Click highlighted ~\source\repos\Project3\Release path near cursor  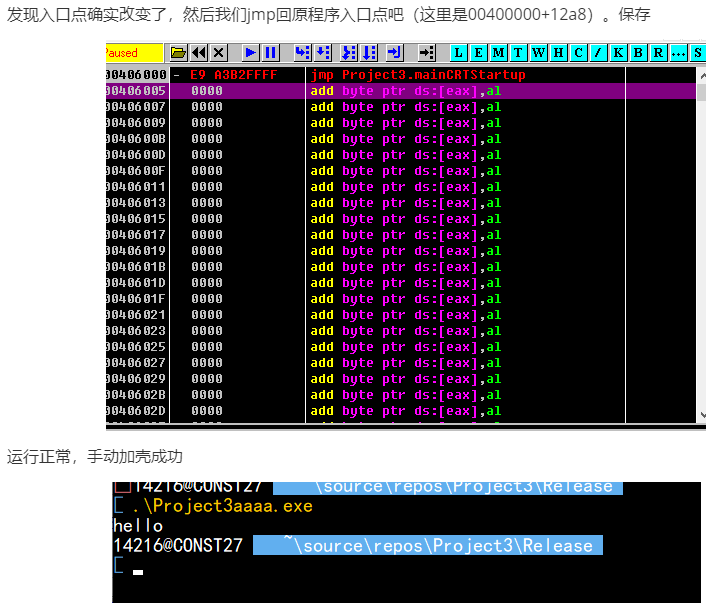[x=428, y=545]
